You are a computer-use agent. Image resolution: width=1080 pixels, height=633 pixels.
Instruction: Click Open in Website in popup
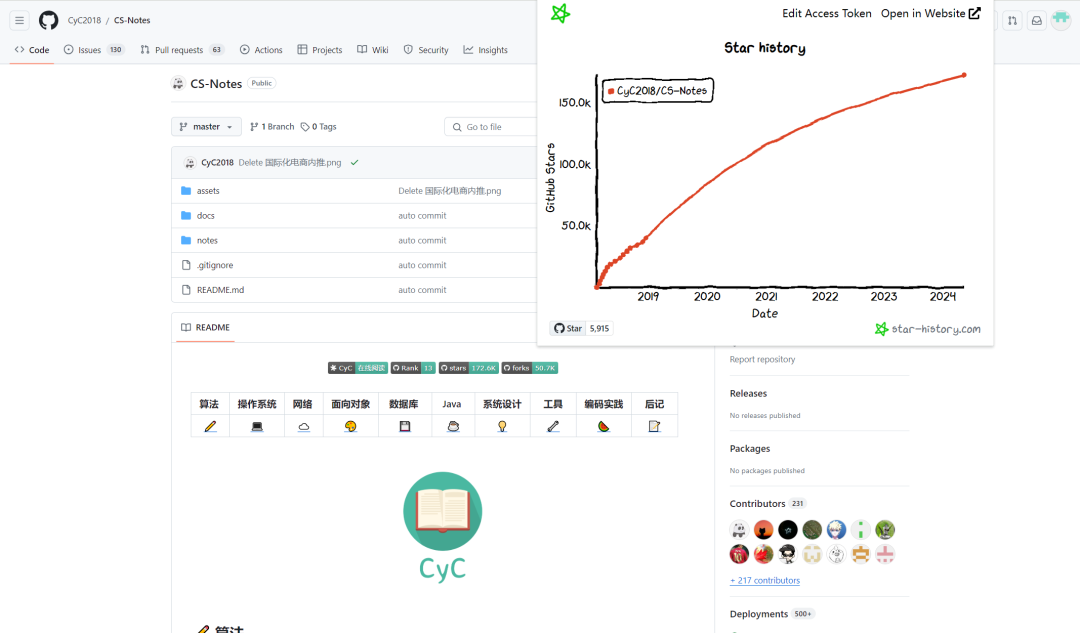tap(931, 13)
